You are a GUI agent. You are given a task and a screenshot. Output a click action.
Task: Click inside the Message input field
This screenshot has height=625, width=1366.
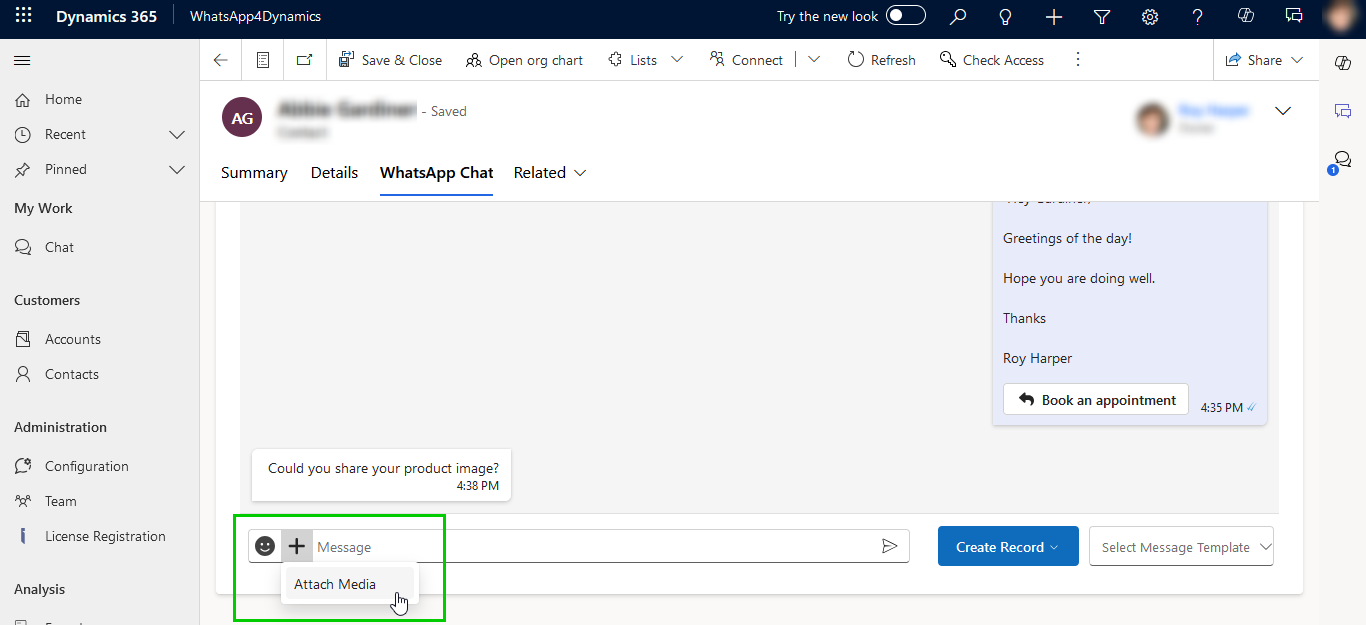coord(590,547)
